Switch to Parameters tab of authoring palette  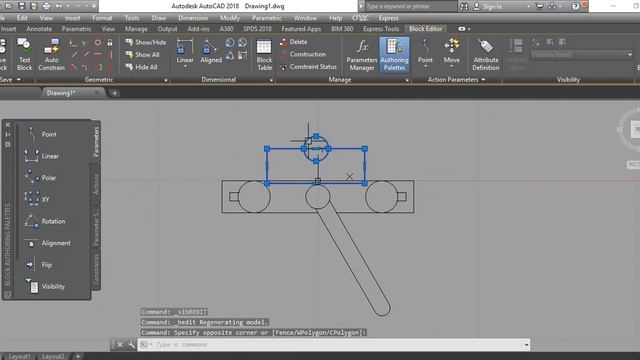pos(96,142)
